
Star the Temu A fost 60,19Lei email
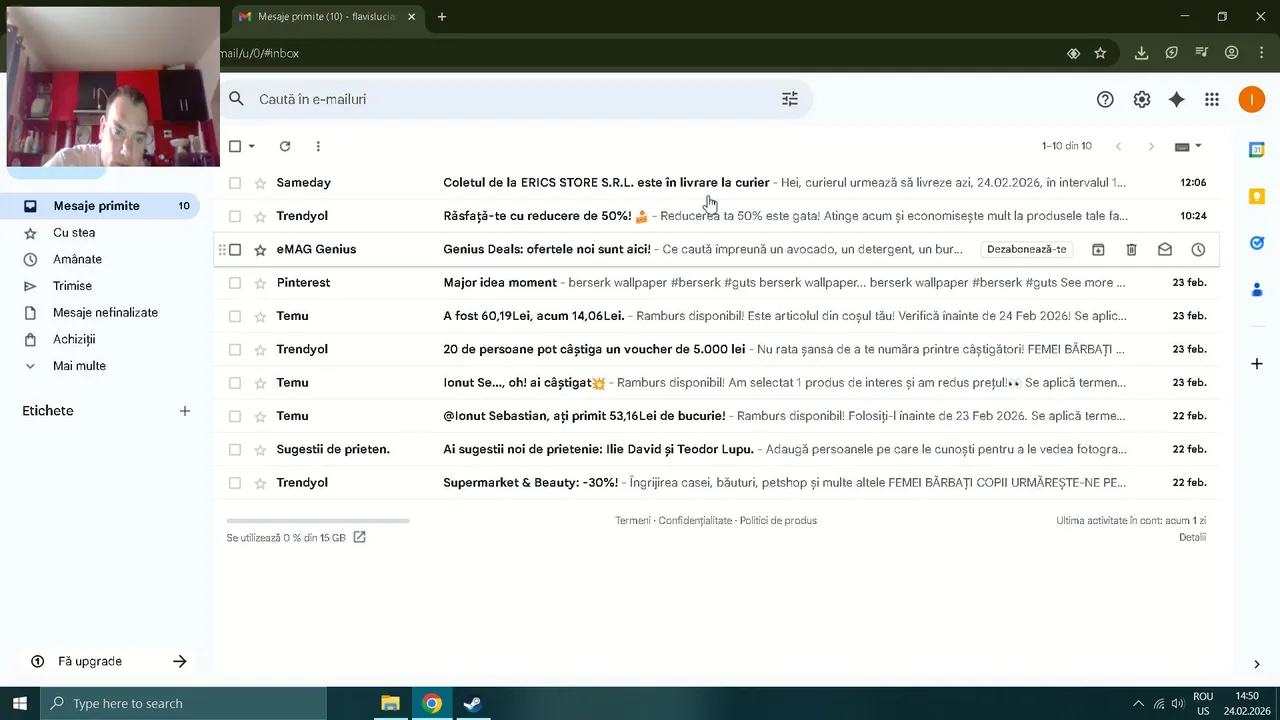[260, 316]
